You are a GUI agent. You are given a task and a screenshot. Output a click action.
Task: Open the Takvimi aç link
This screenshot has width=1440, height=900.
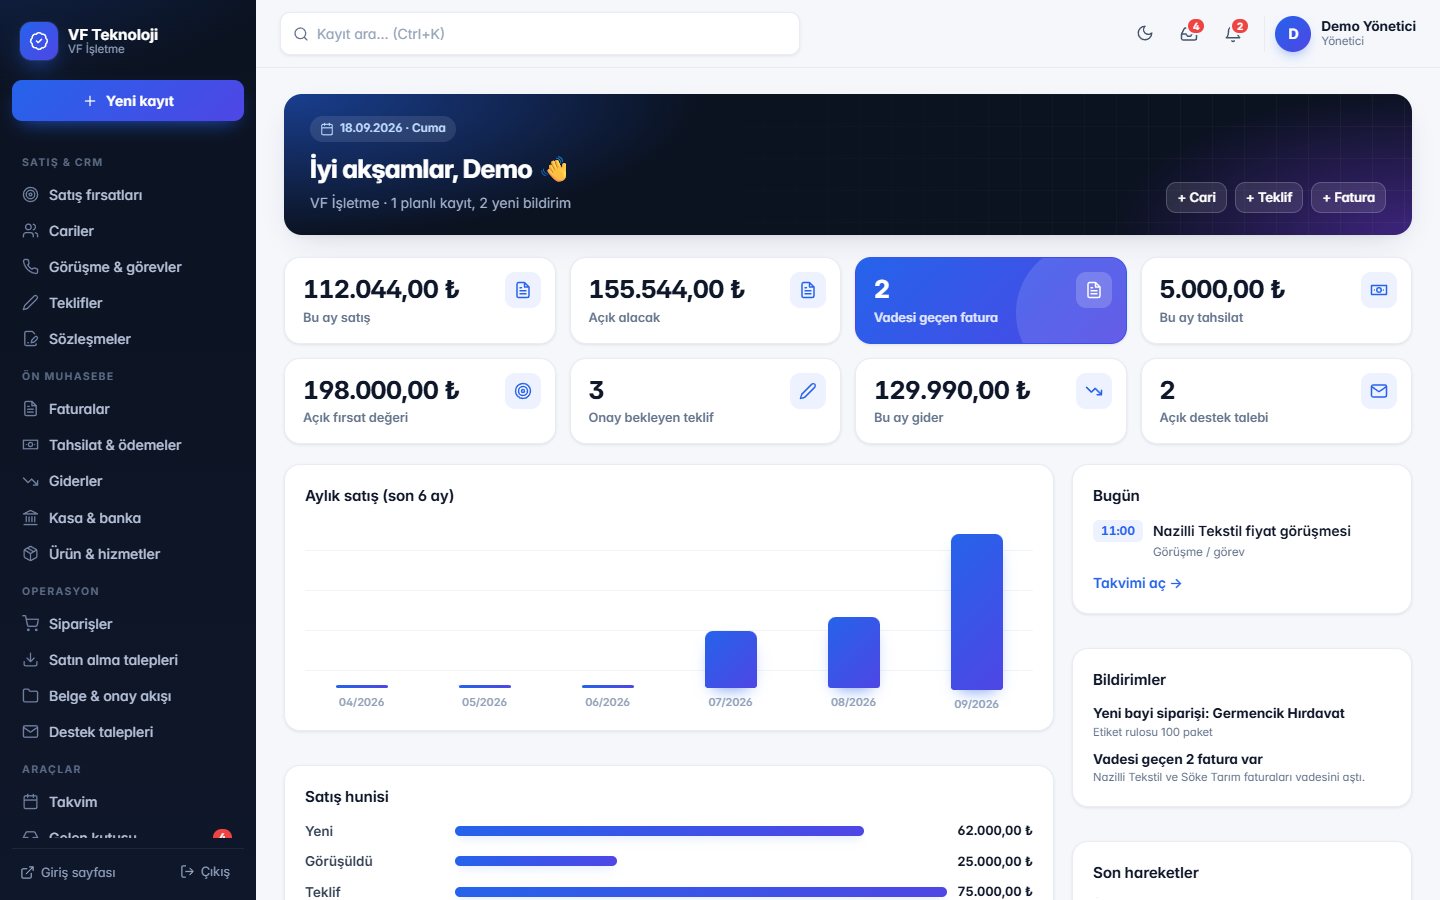pyautogui.click(x=1137, y=583)
